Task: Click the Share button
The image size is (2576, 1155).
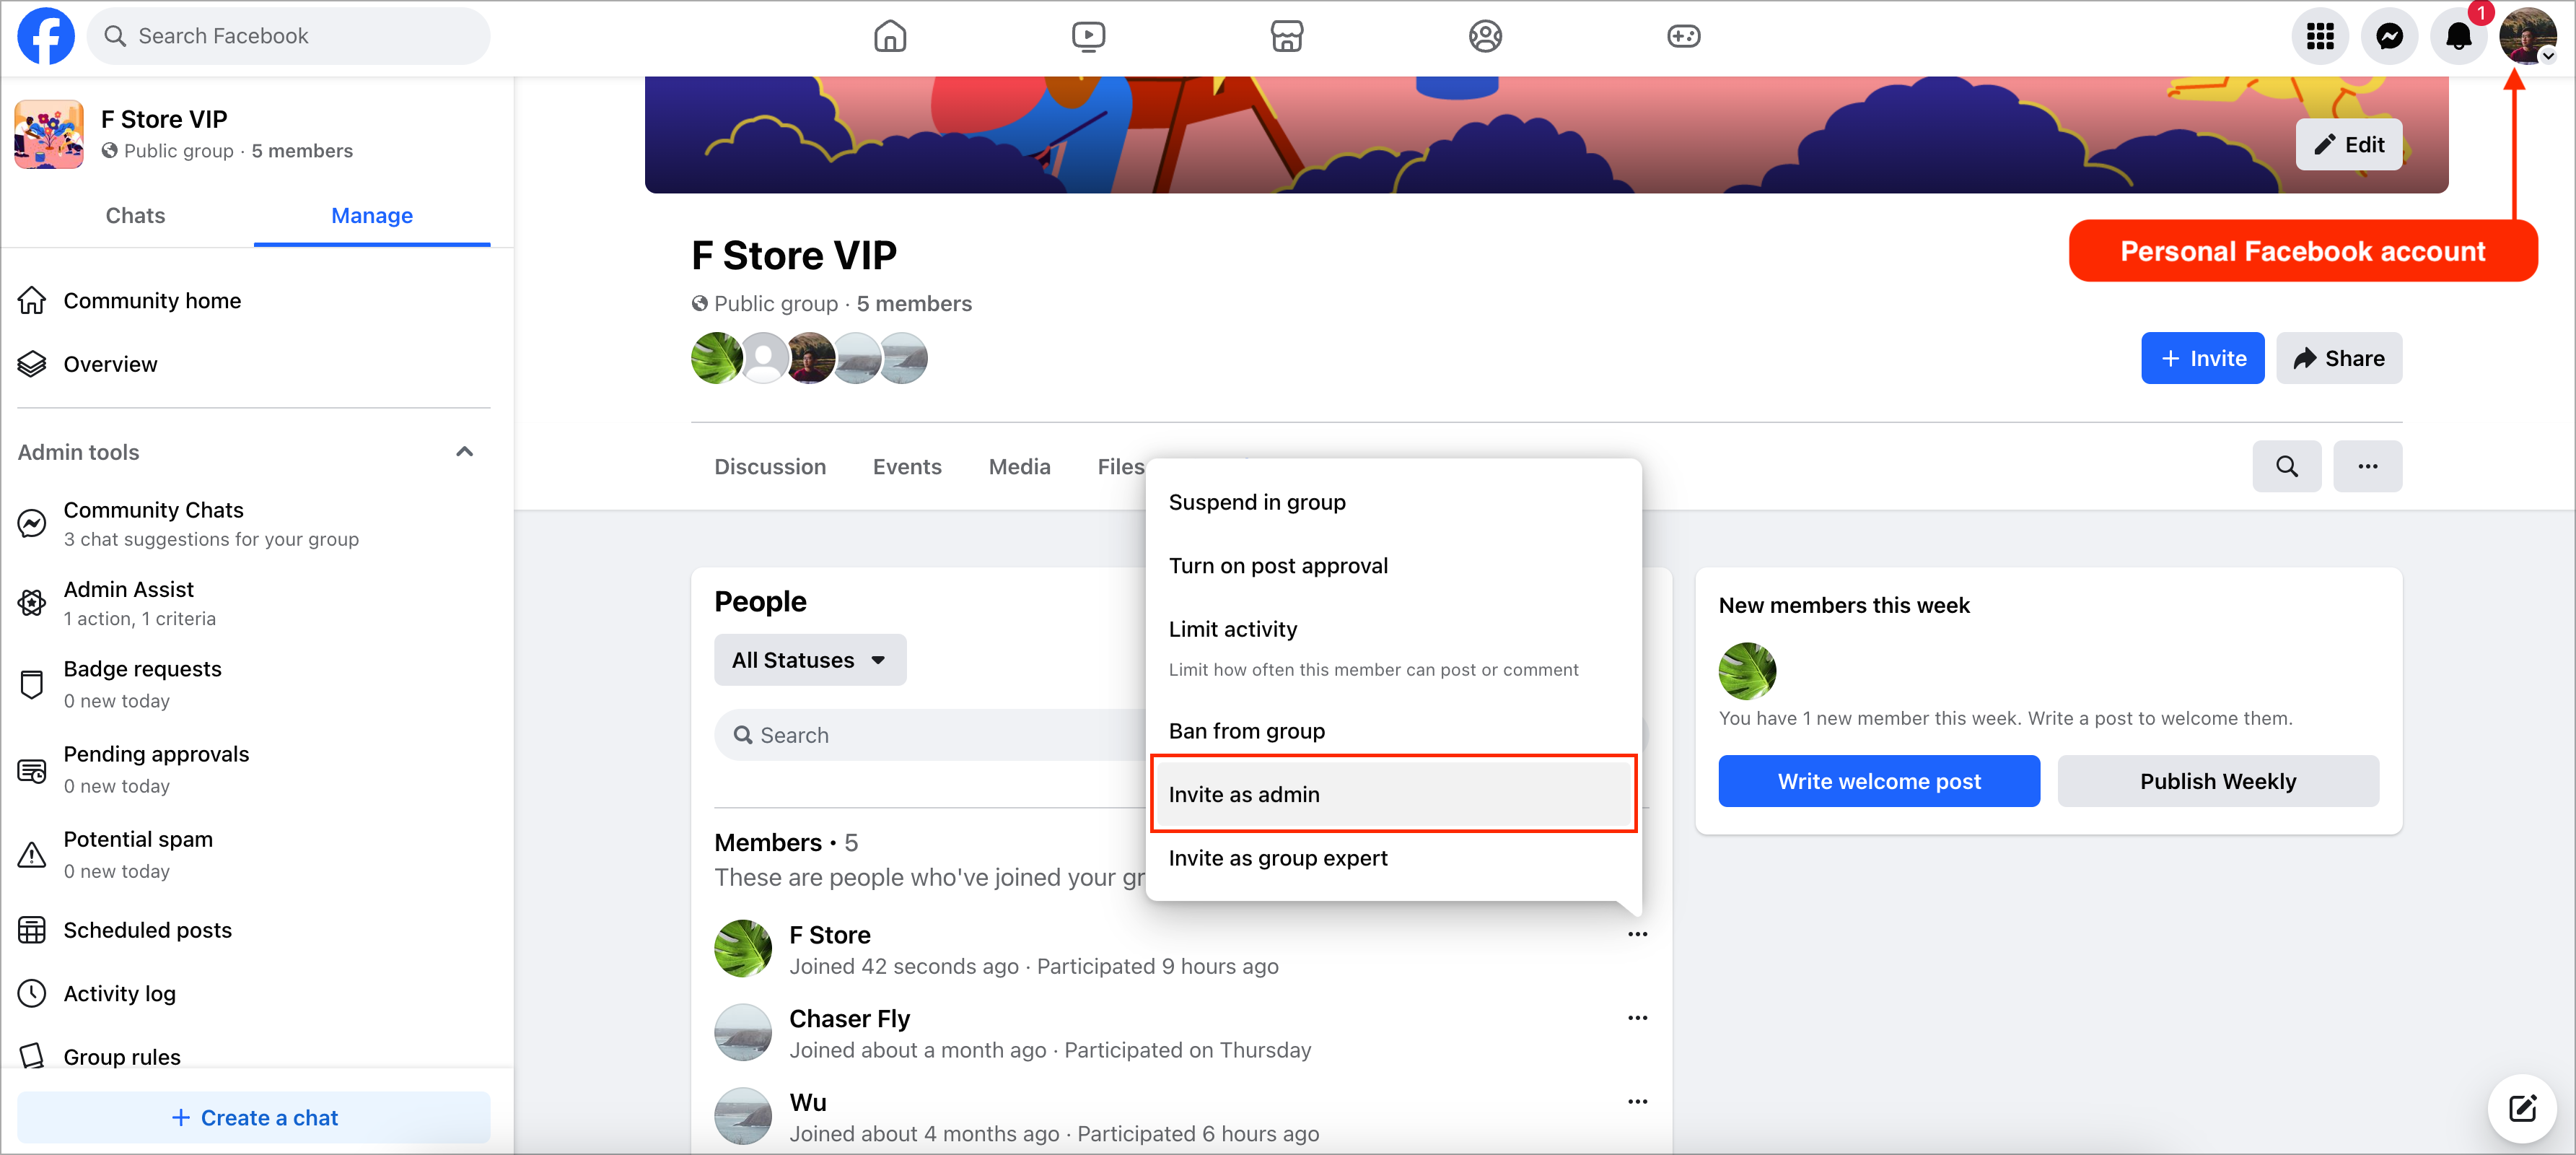Action: pos(2339,358)
